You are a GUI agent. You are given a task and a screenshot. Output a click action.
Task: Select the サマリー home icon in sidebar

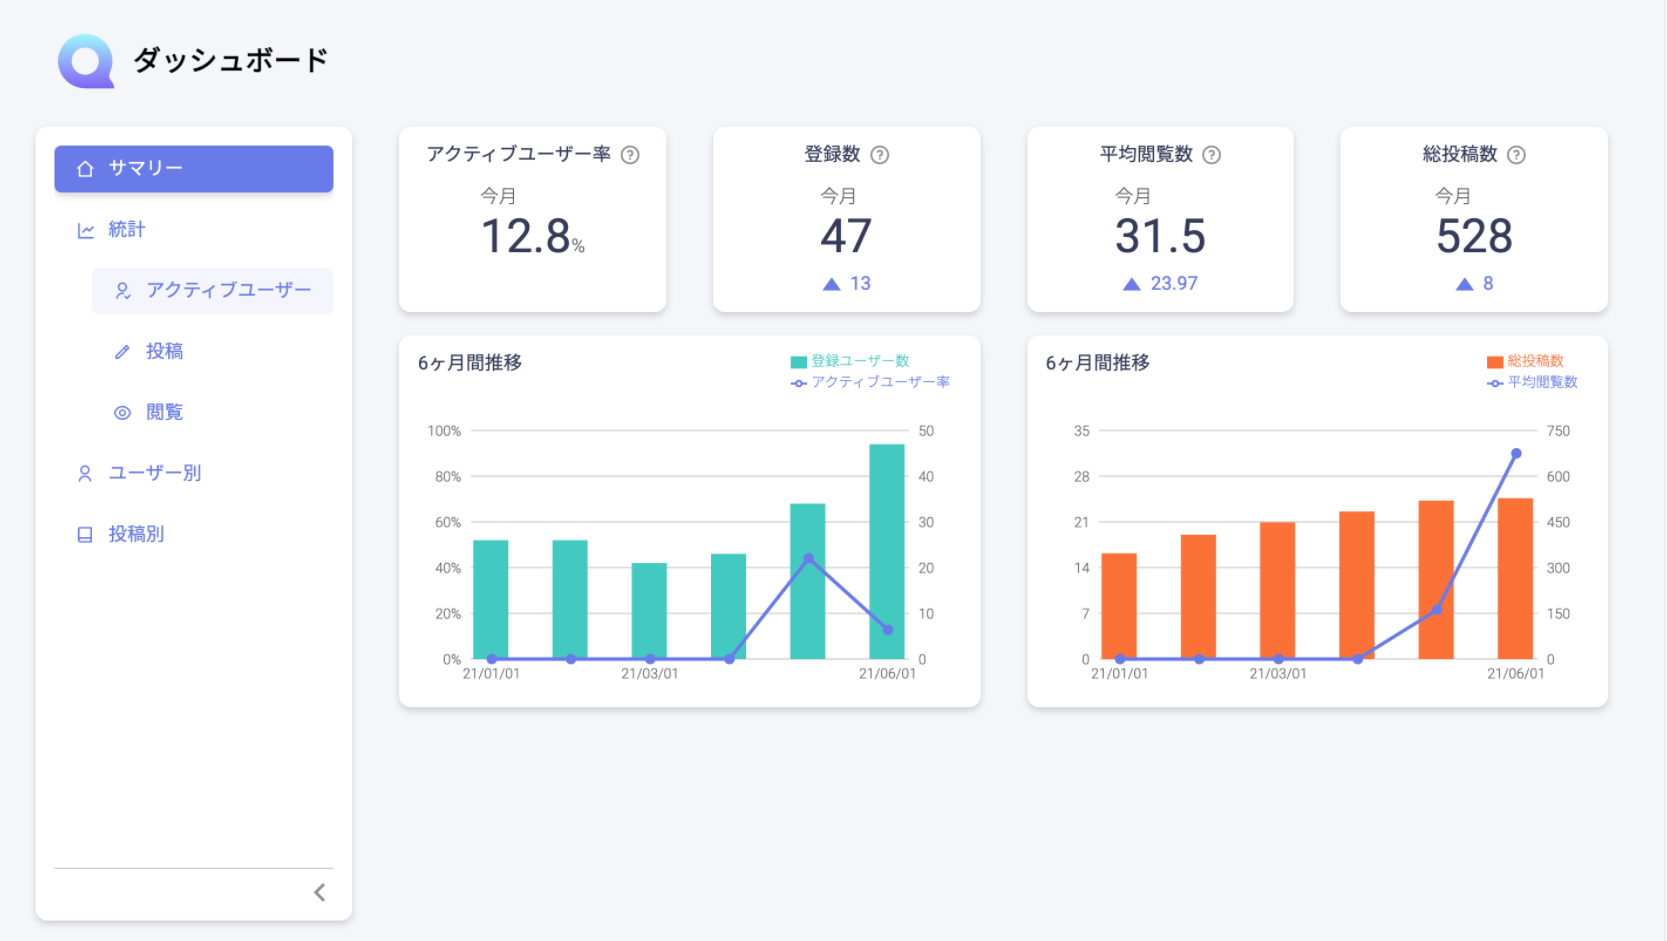85,169
